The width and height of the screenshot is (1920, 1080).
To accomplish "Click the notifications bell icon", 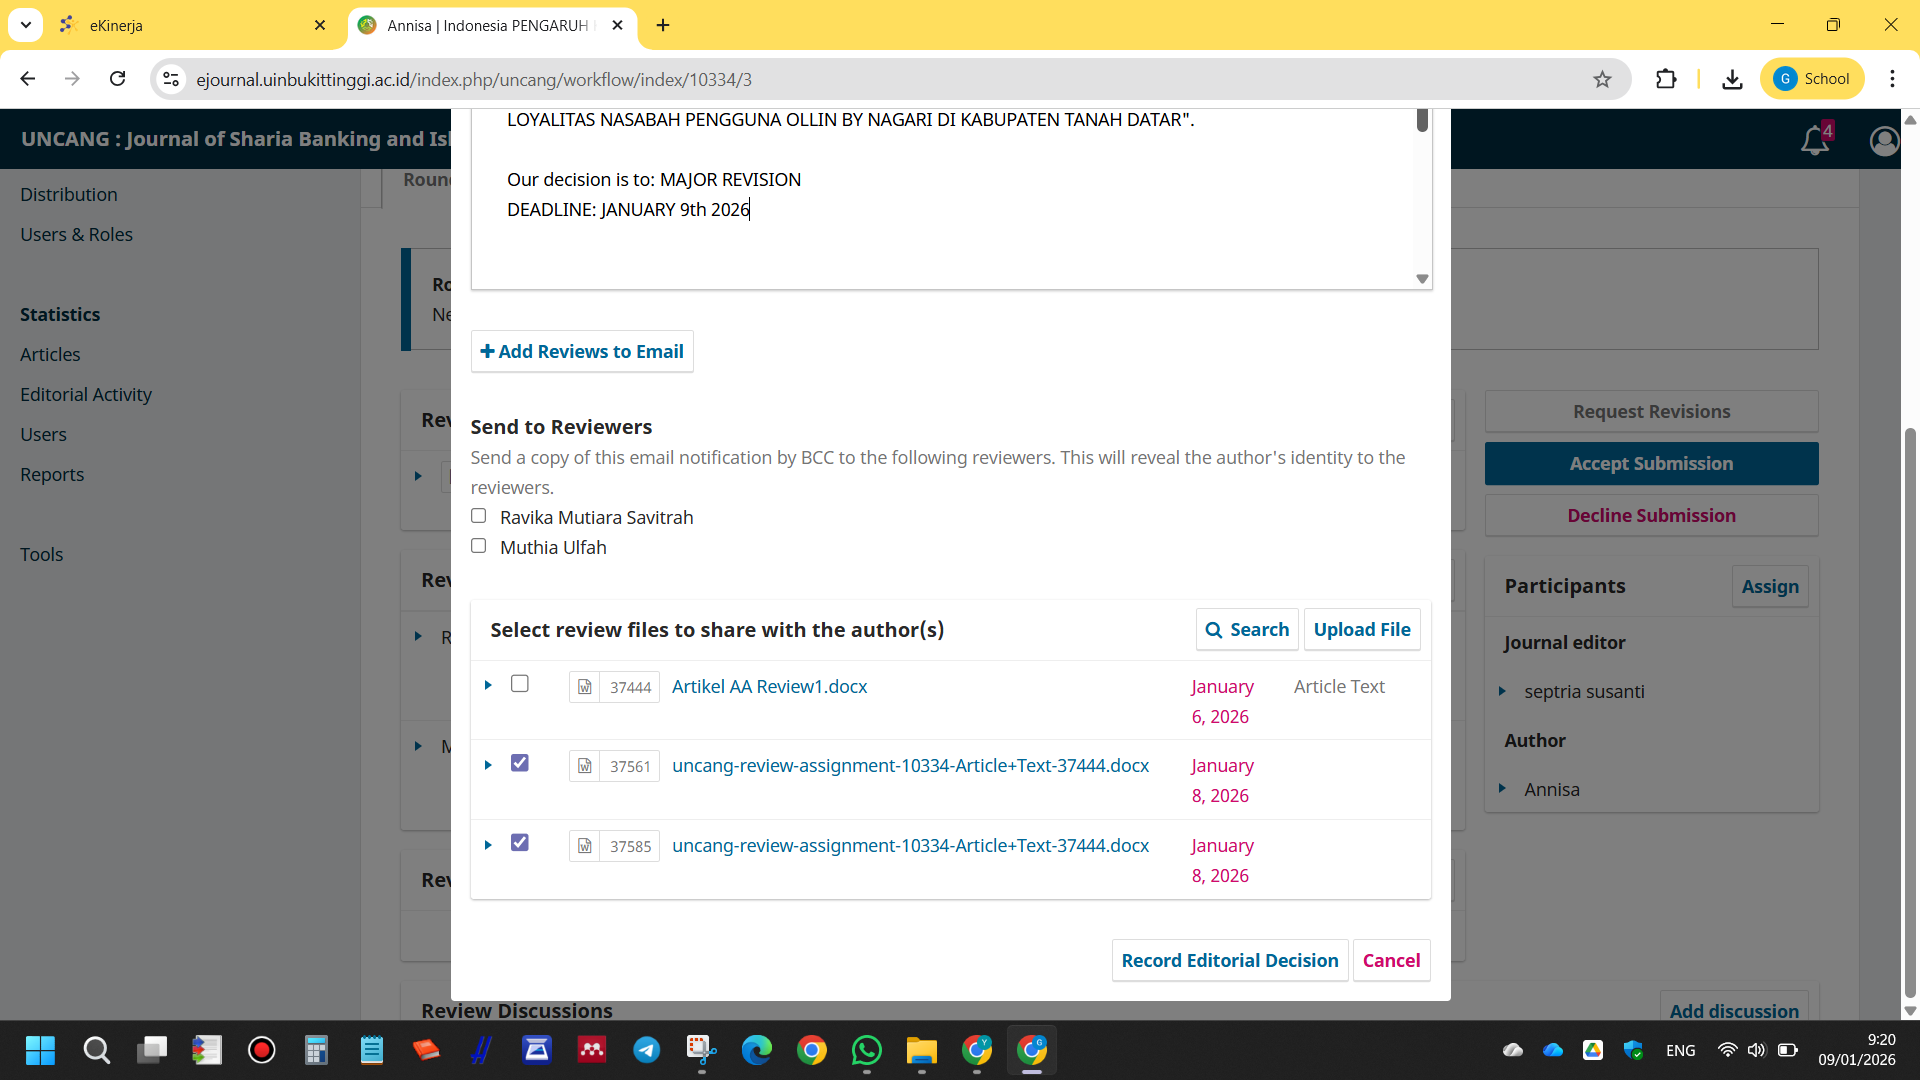I will click(1814, 141).
